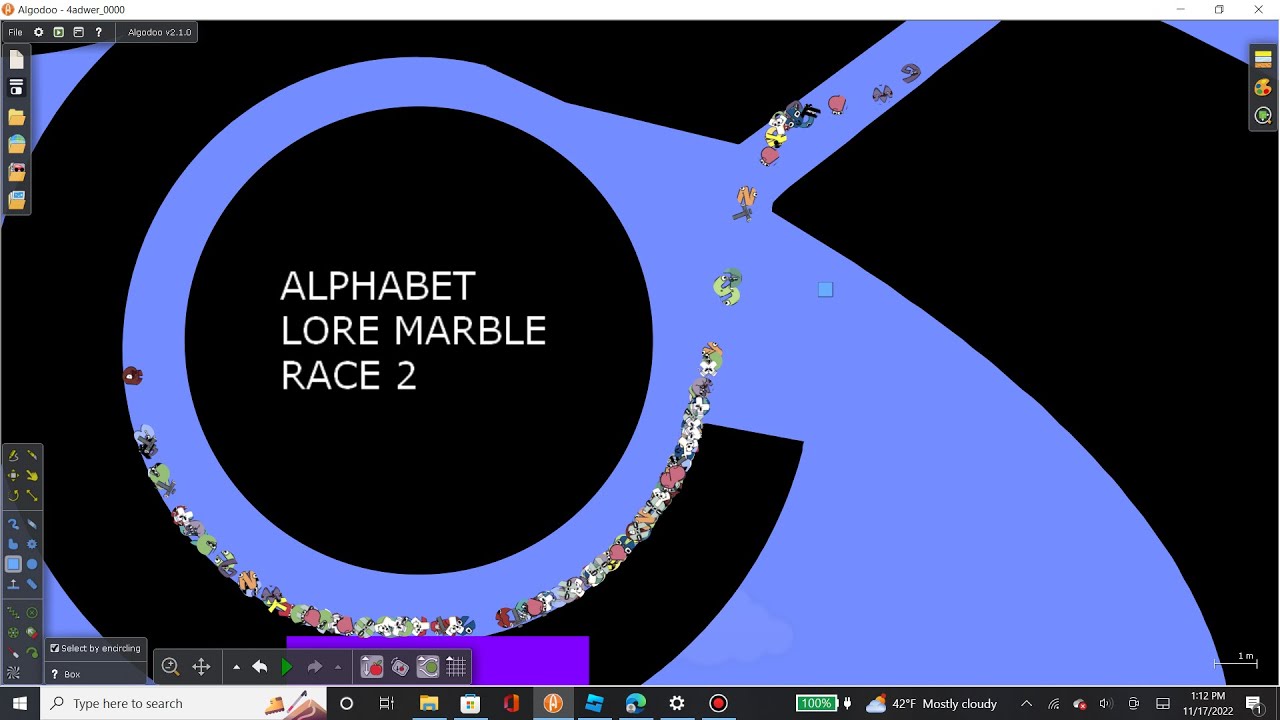
Task: Click the ALPHABET LORE MARBLE RACE 2 text
Action: 413,330
